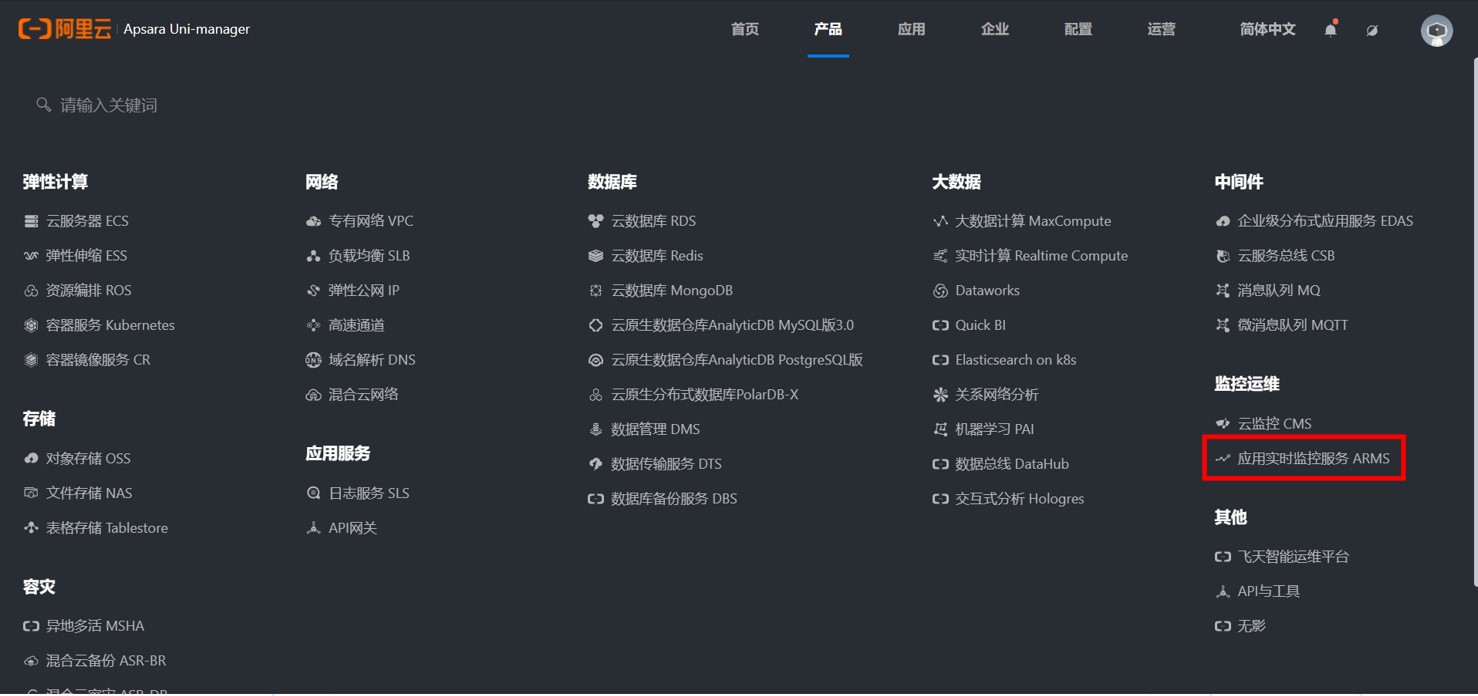The height and width of the screenshot is (696, 1478).
Task: Open the 配置 tab
Action: click(x=1078, y=29)
